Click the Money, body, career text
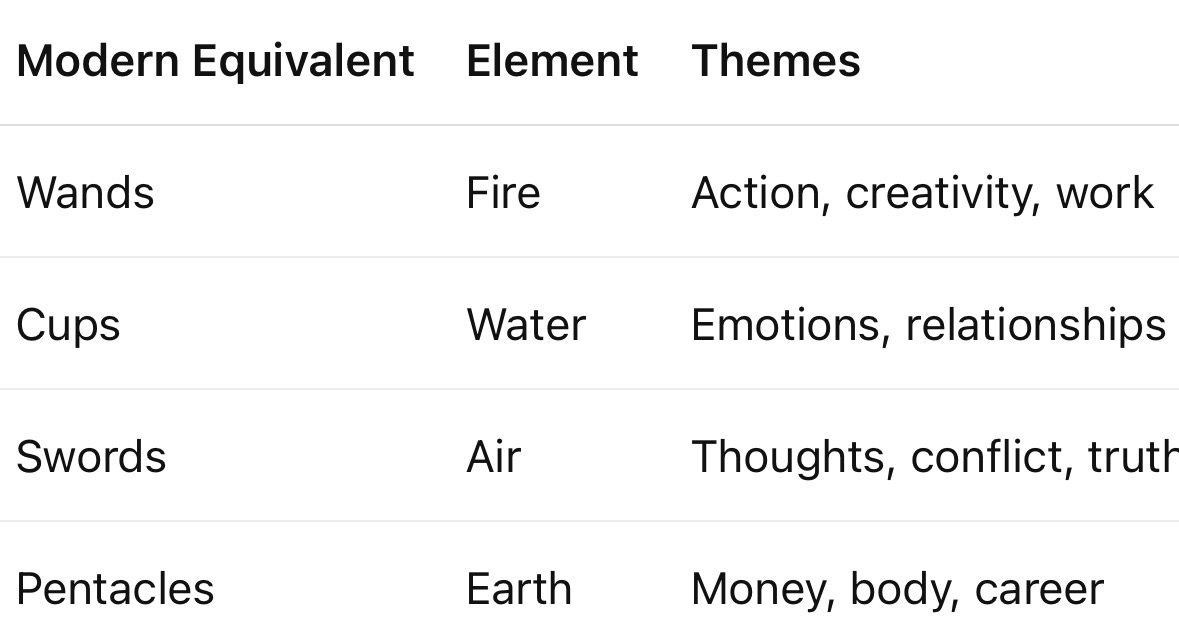The width and height of the screenshot is (1179, 623). click(x=898, y=590)
